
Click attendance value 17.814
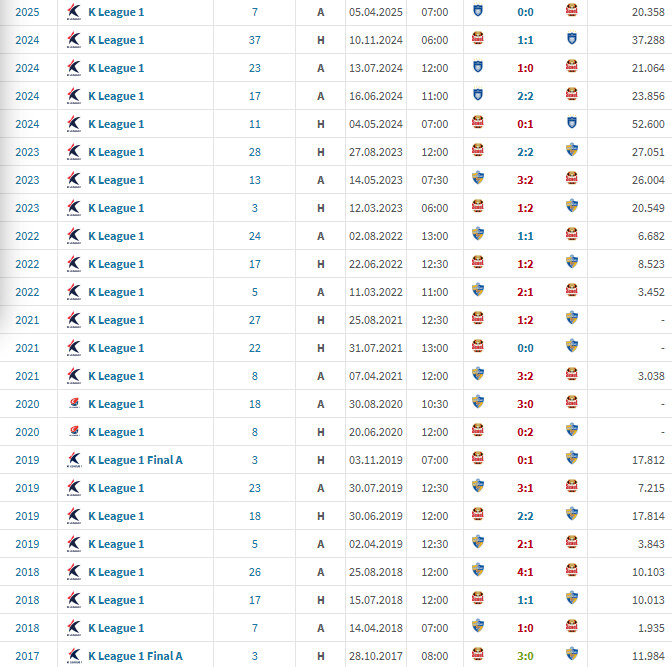click(648, 516)
